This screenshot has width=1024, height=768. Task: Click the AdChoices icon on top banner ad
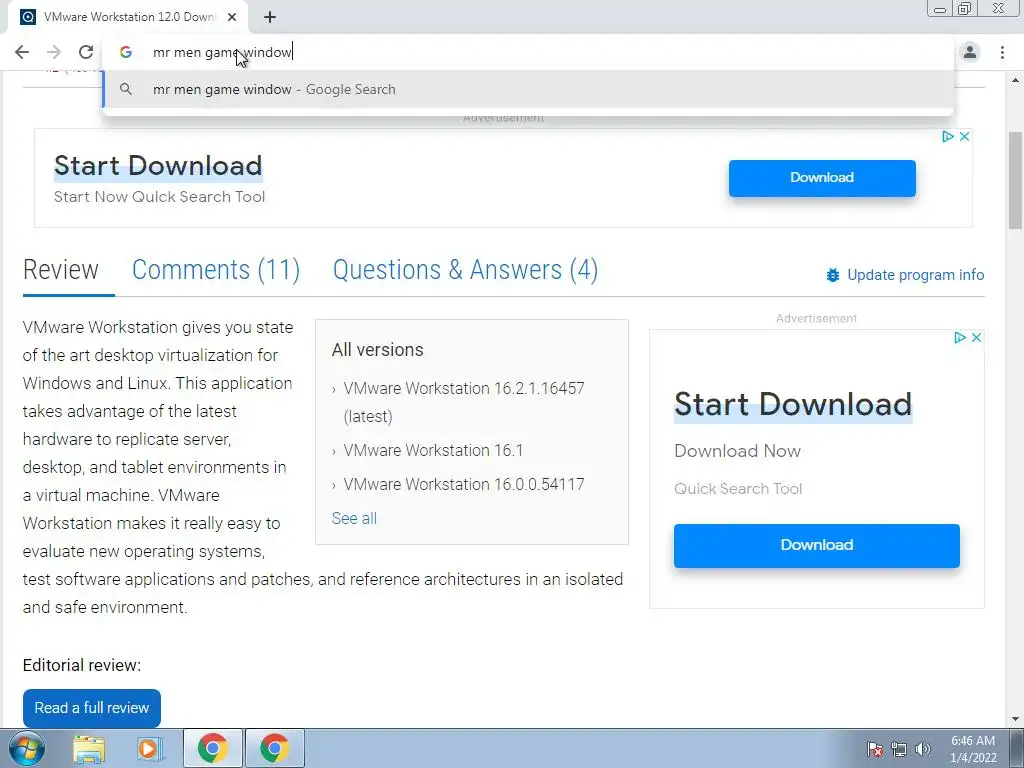(x=948, y=136)
